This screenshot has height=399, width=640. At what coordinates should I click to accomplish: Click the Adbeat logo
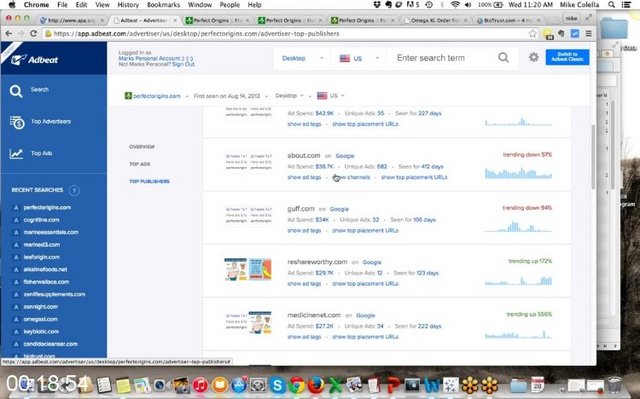click(35, 60)
